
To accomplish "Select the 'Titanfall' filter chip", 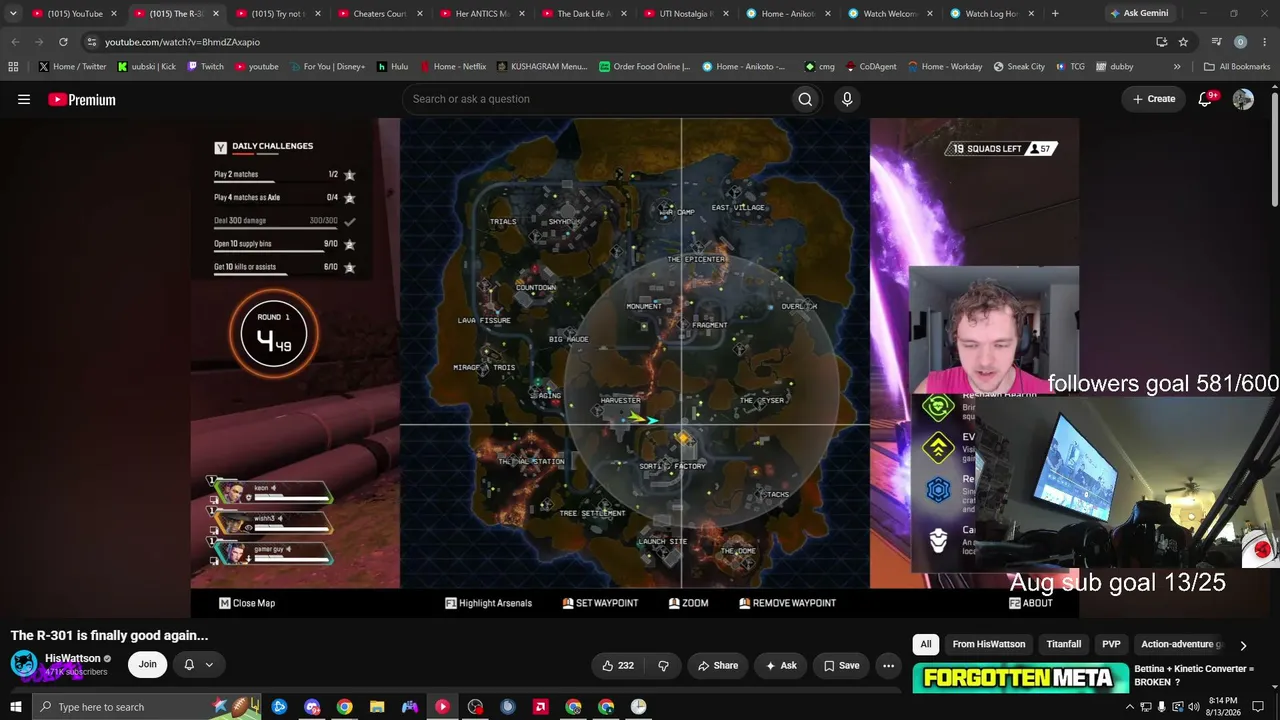I will tap(1064, 645).
